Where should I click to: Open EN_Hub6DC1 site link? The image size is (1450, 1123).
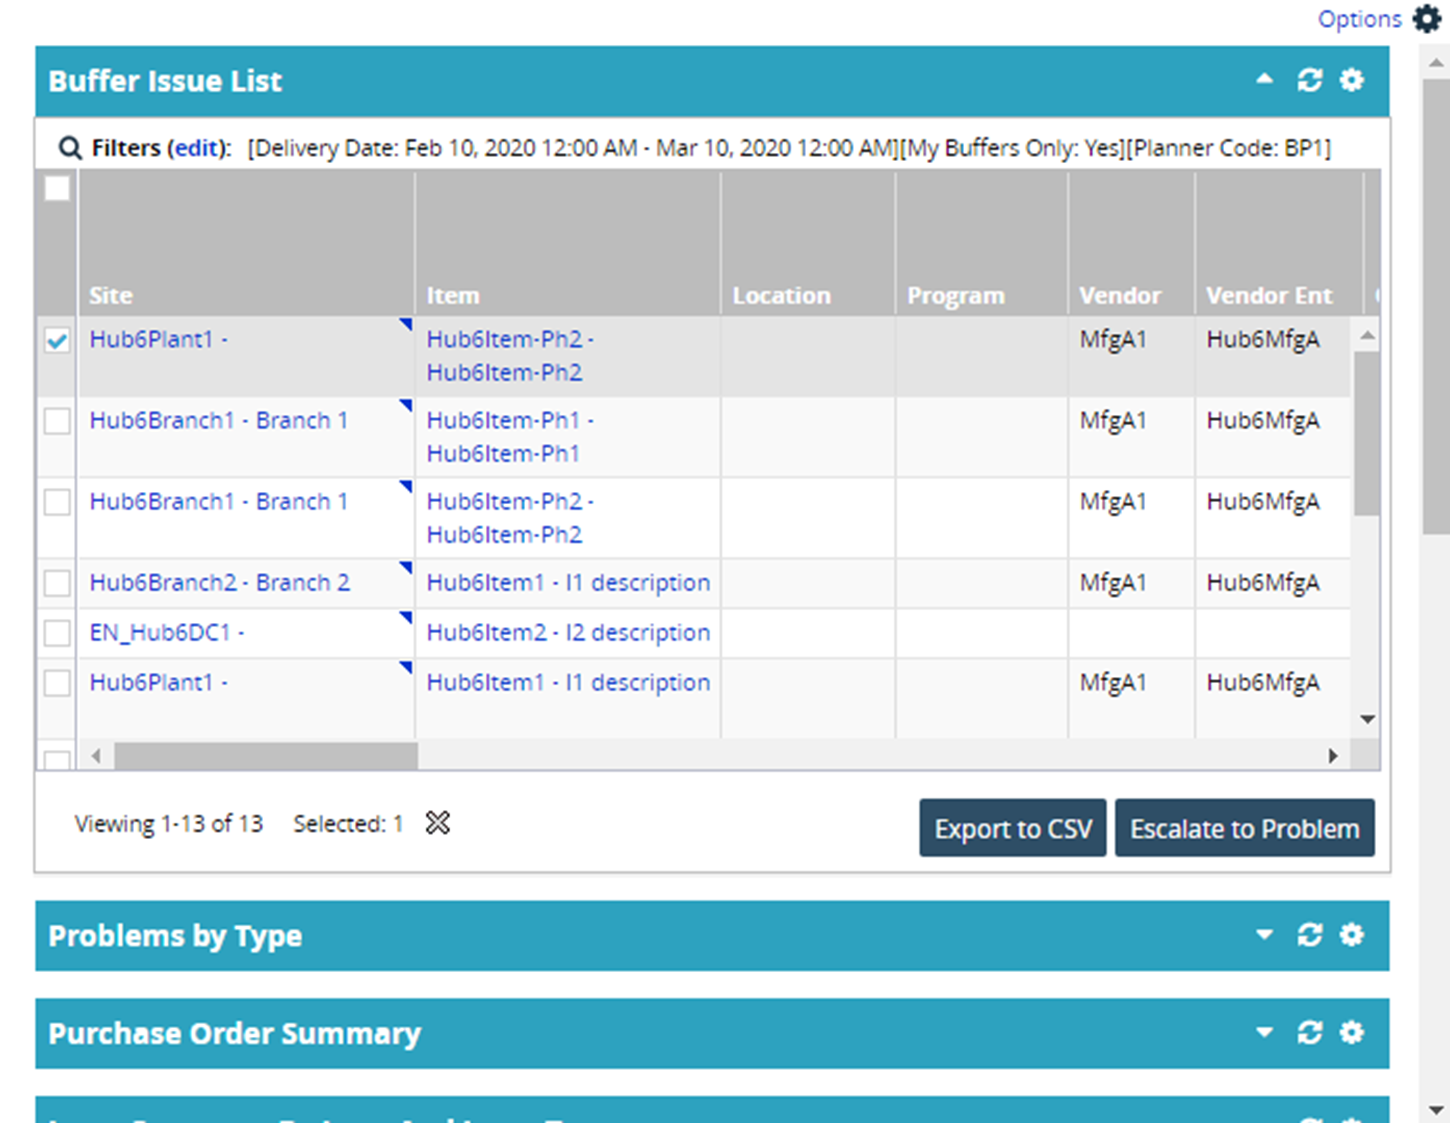(x=167, y=633)
